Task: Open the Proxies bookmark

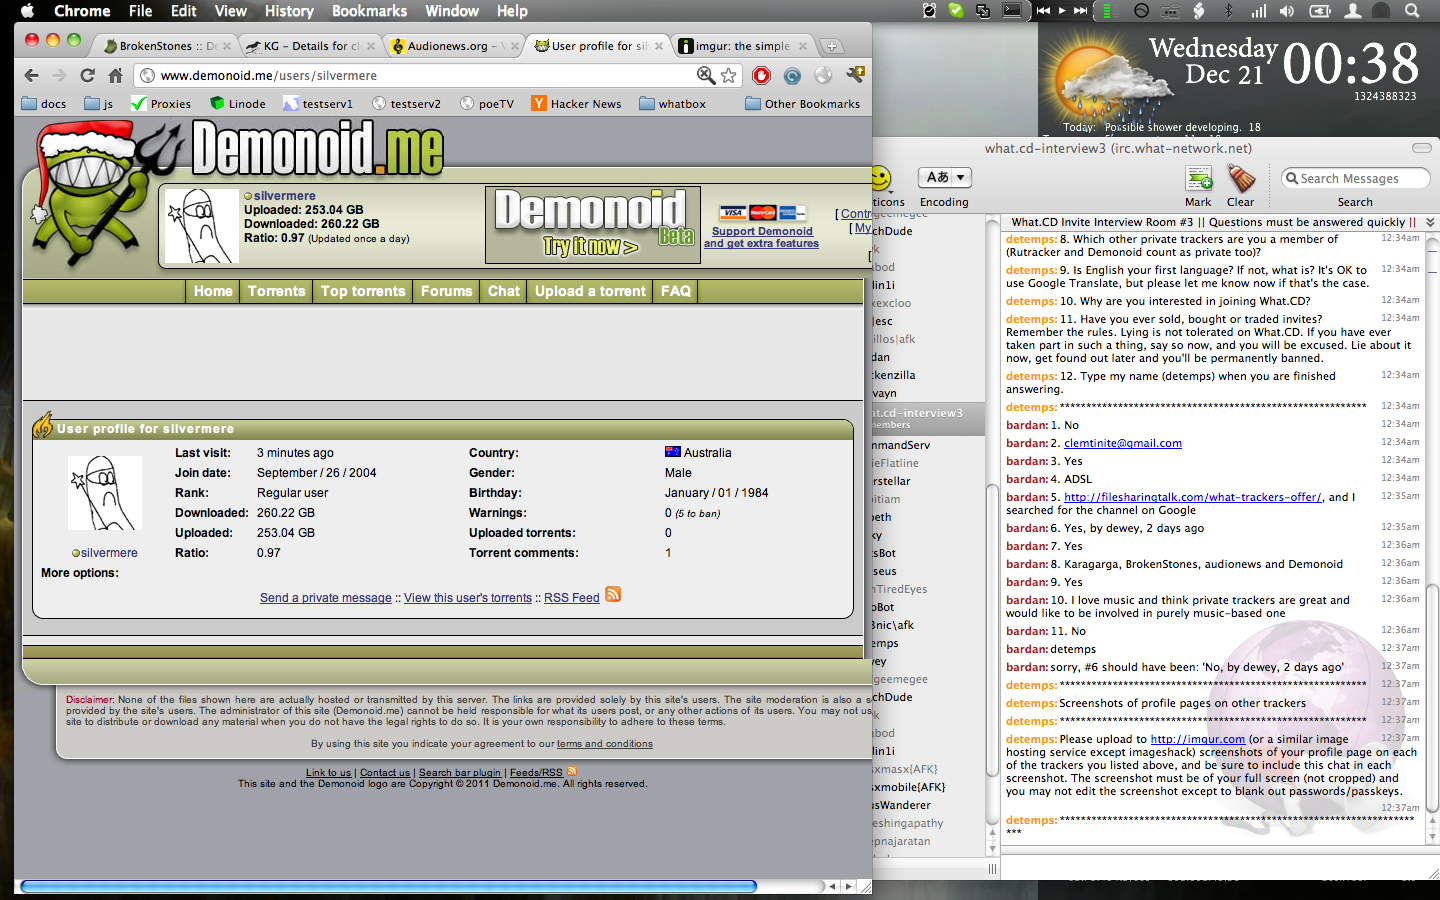Action: (x=161, y=104)
